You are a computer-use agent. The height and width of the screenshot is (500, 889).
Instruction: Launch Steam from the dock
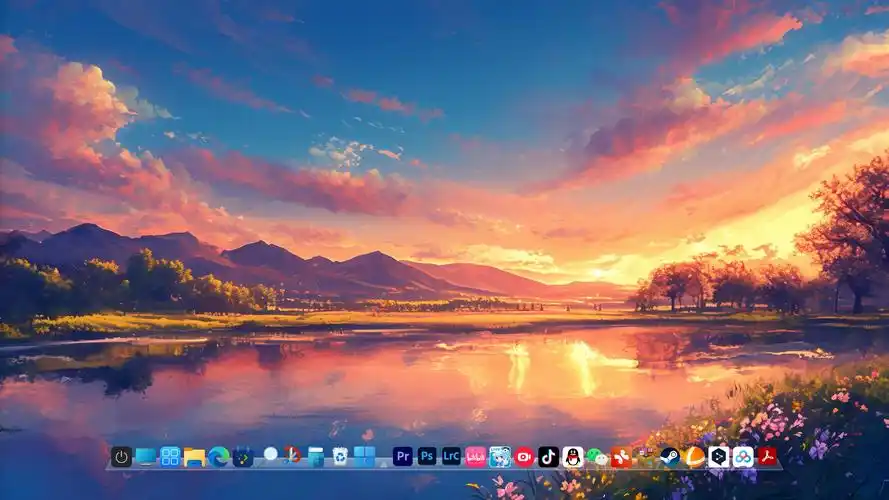click(x=670, y=457)
